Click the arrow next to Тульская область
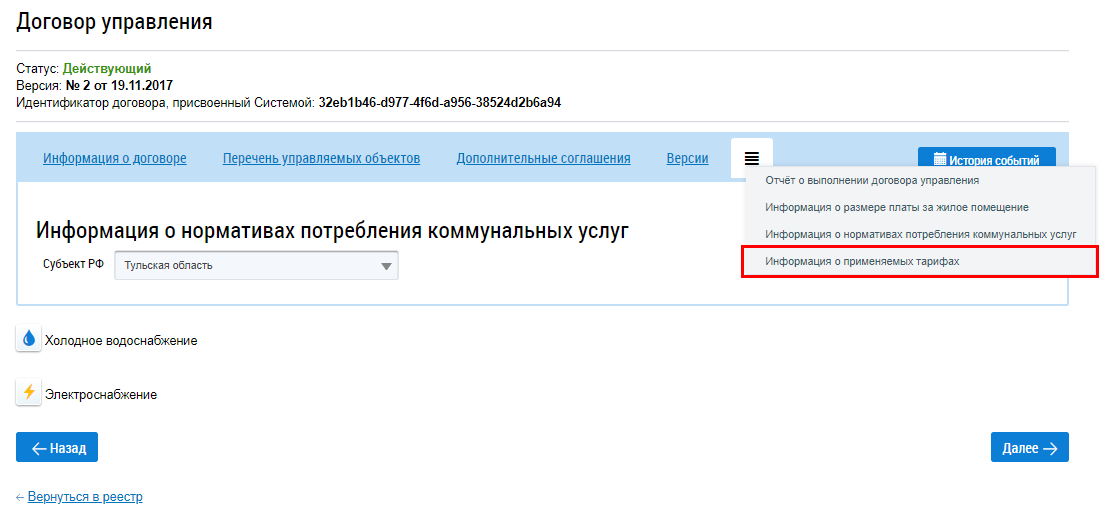The width and height of the screenshot is (1099, 523). [386, 266]
